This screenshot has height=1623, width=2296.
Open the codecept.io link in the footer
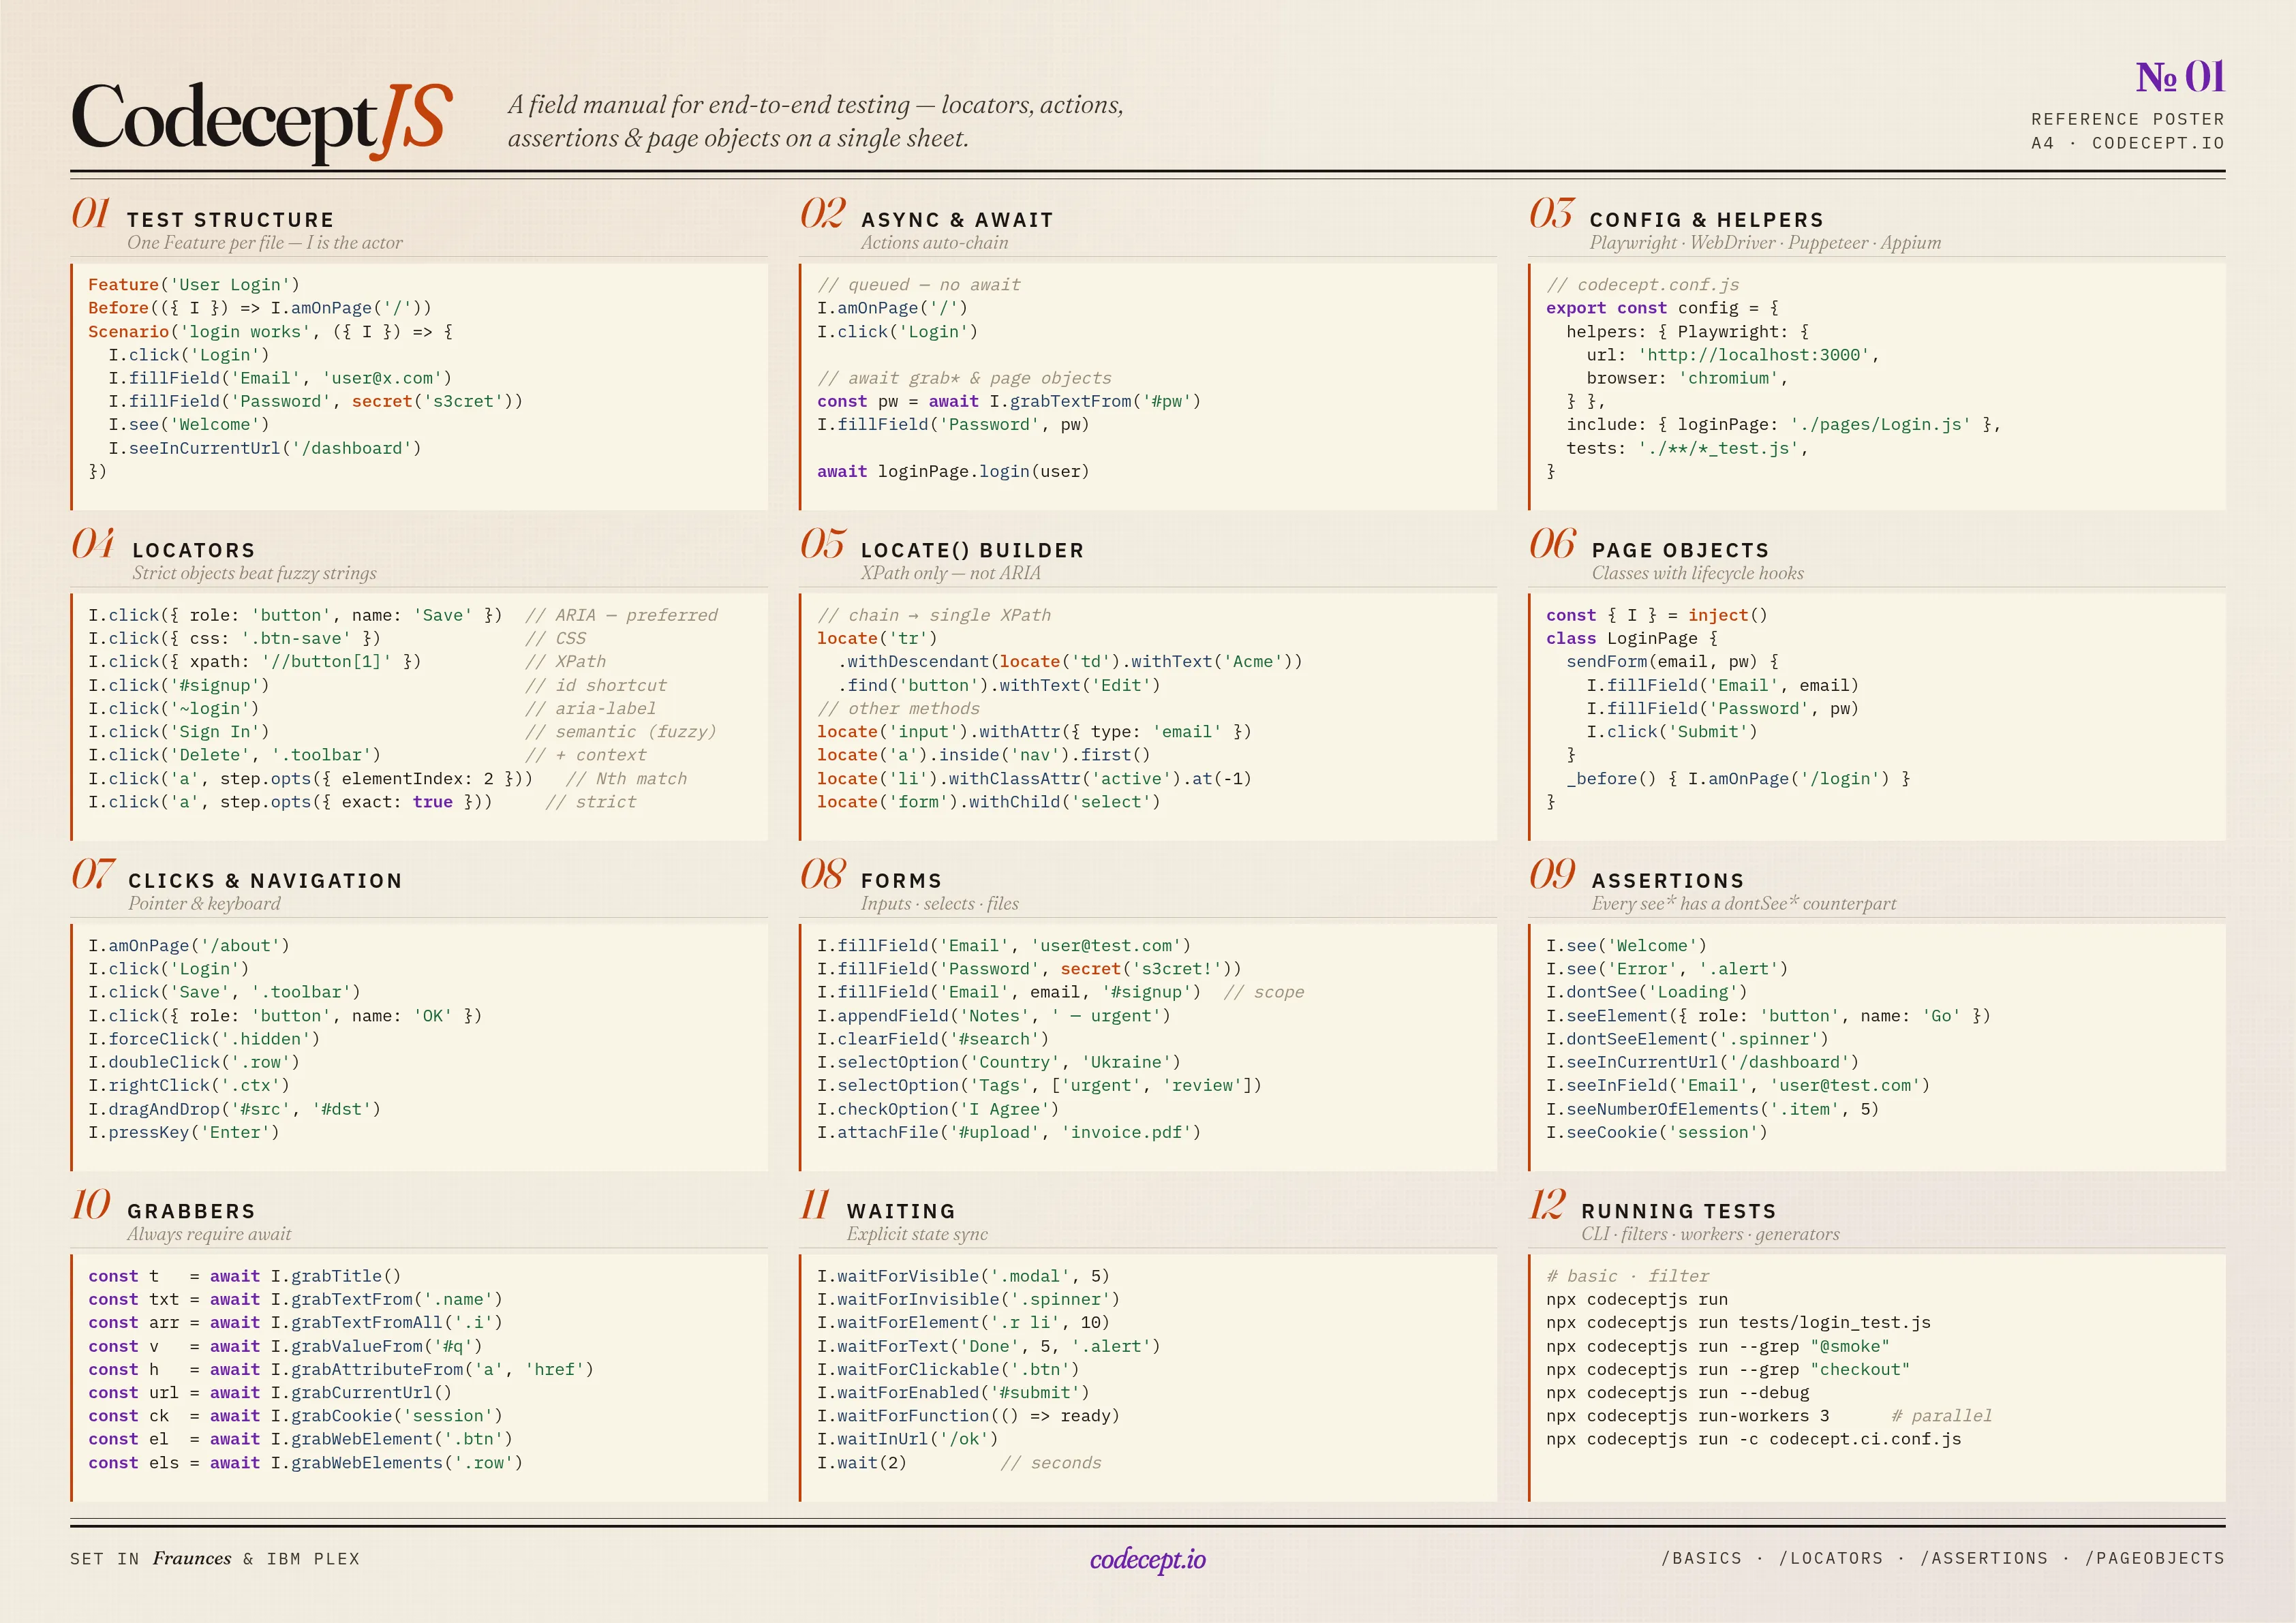pyautogui.click(x=1148, y=1559)
